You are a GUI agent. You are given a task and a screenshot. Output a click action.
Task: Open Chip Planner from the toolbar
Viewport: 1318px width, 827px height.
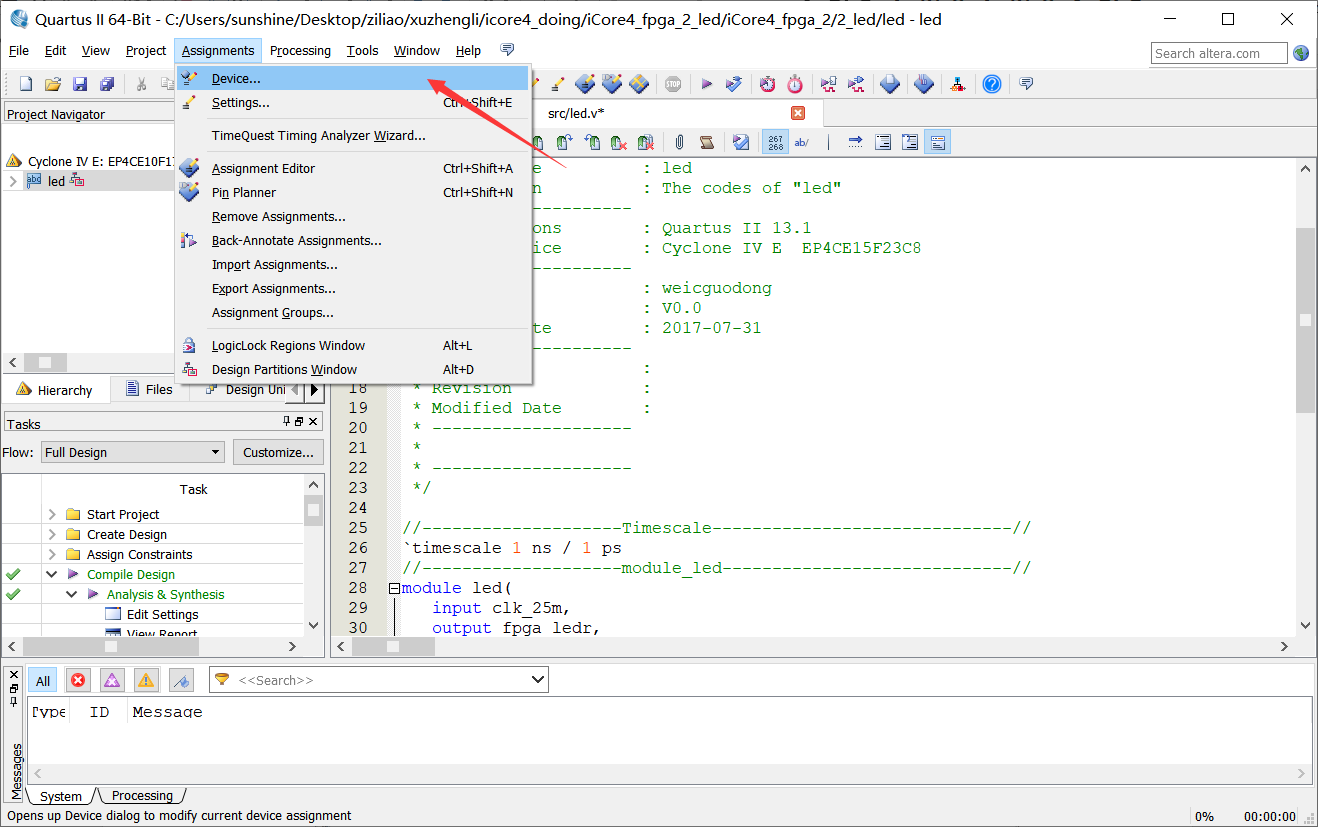[639, 84]
